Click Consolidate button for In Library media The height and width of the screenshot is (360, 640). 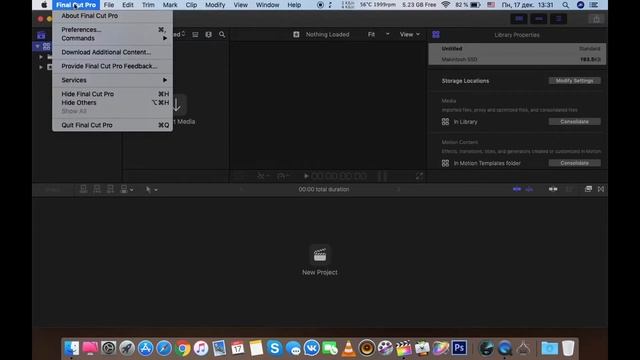tap(574, 122)
